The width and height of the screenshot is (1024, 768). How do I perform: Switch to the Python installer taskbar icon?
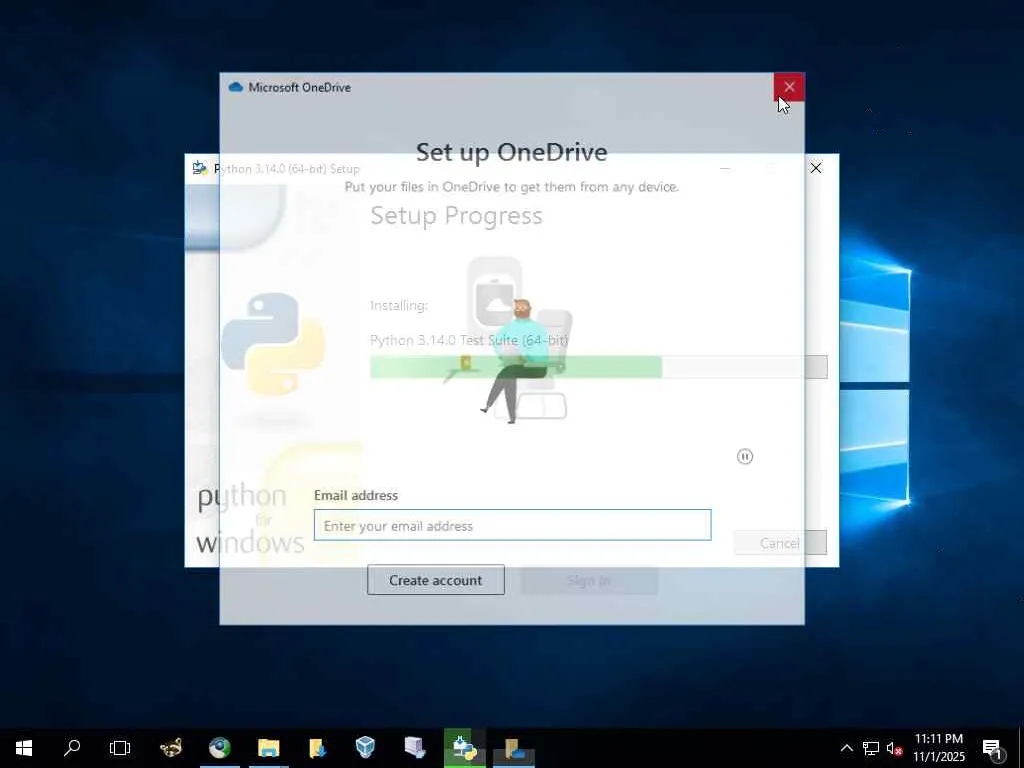pyautogui.click(x=464, y=748)
